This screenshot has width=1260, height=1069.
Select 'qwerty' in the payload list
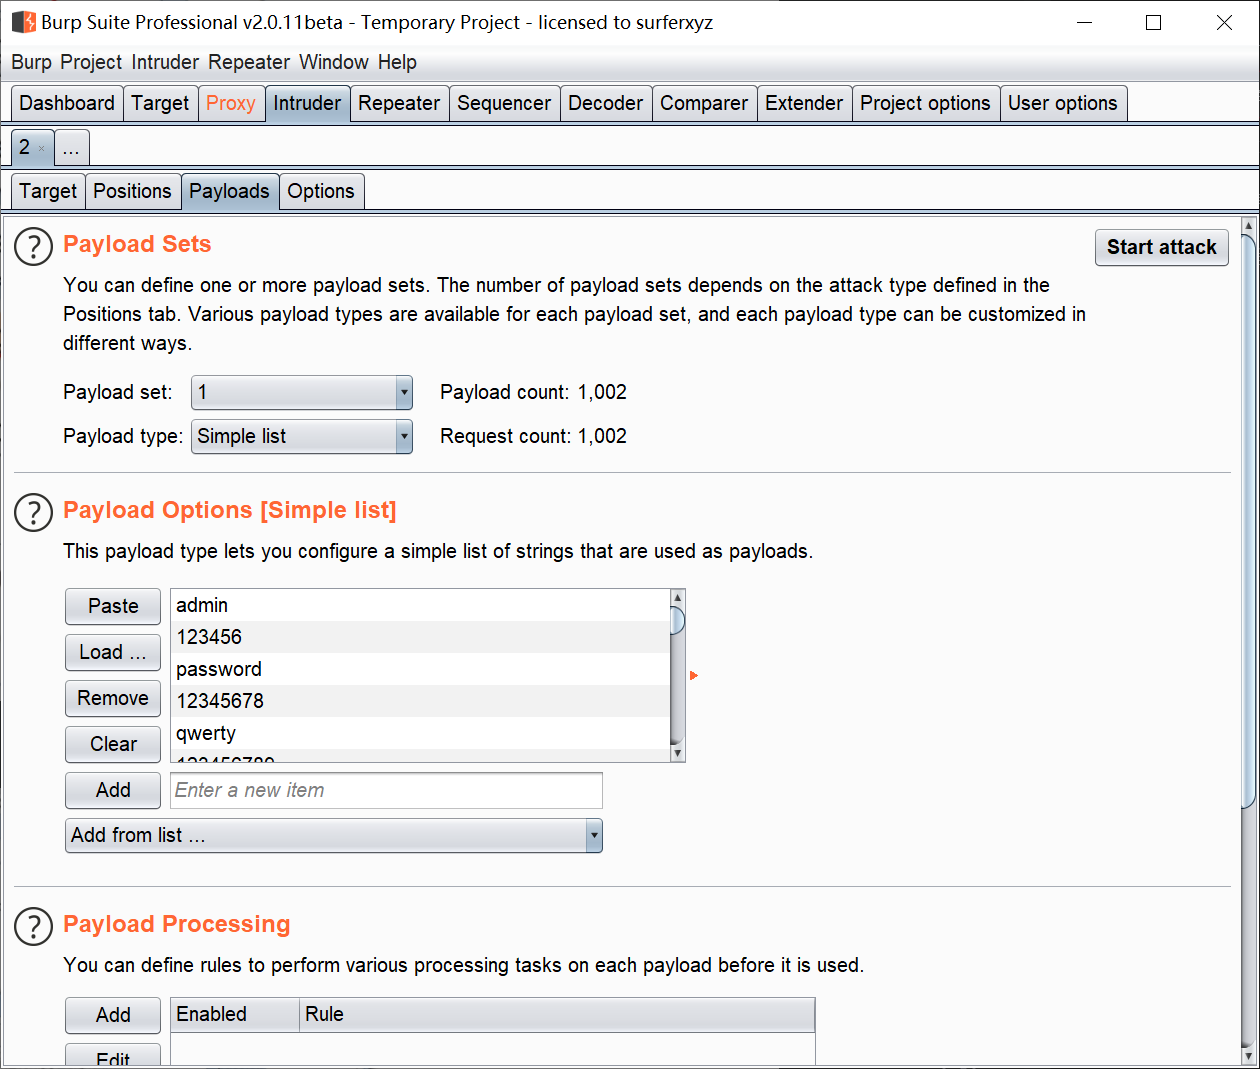(420, 733)
